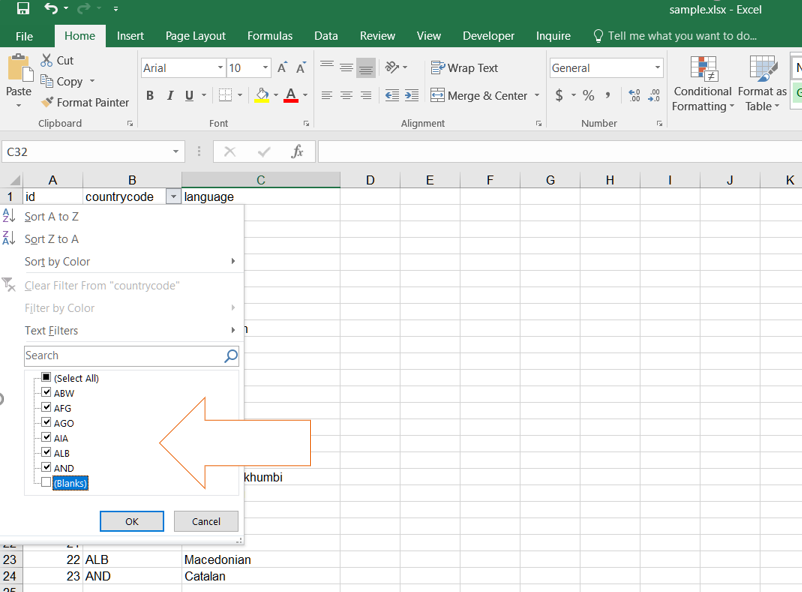802x592 pixels.
Task: Check the (Blanks) filter checkbox
Action: coord(46,483)
